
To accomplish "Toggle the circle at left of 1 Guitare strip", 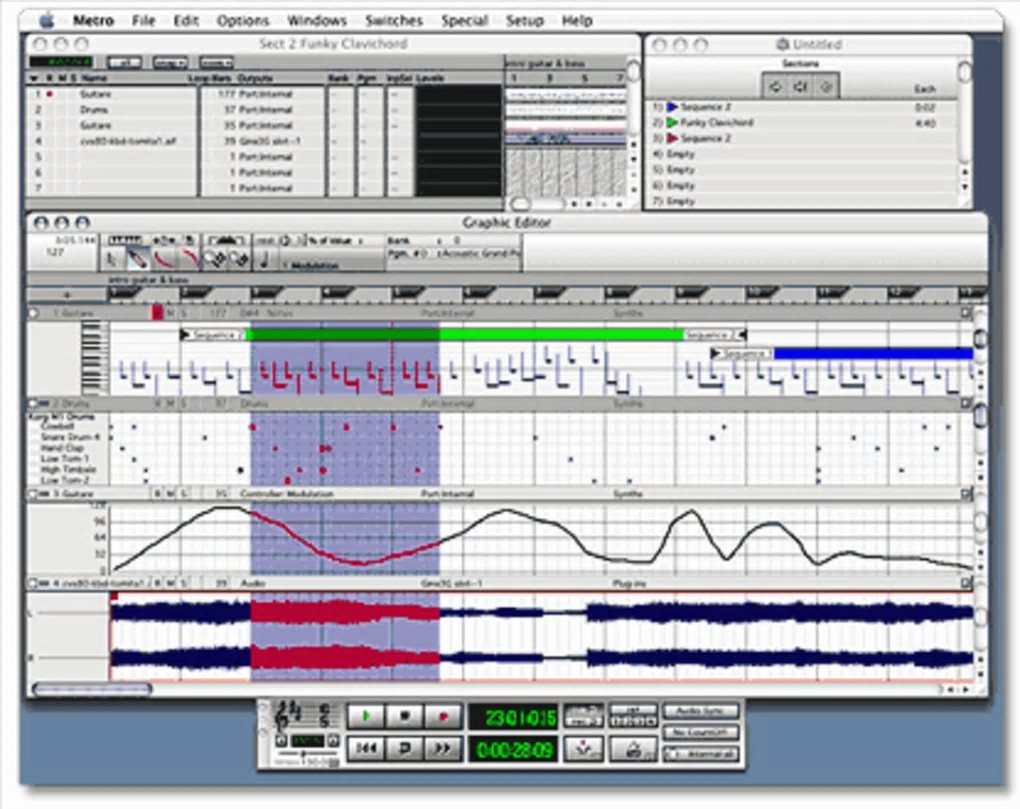I will (33, 313).
